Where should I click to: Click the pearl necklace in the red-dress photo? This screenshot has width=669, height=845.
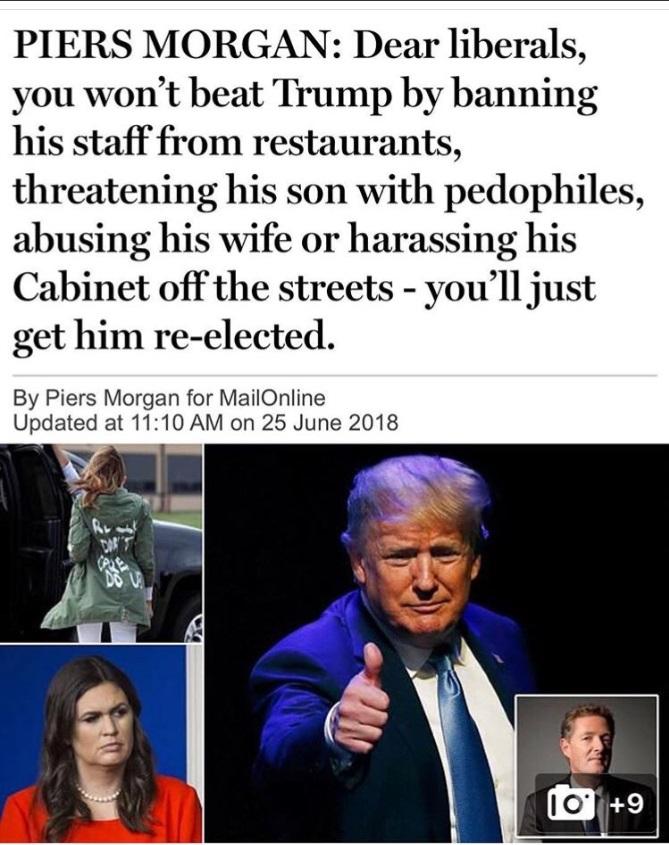point(99,793)
